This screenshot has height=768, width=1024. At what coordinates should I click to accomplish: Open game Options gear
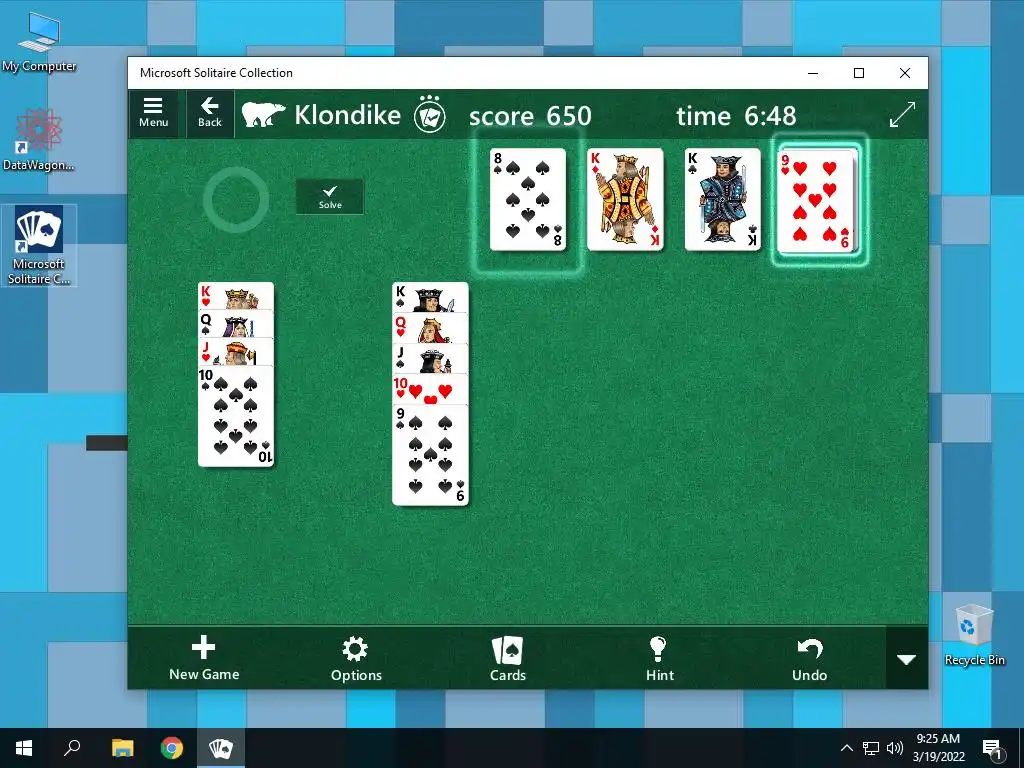click(x=356, y=658)
